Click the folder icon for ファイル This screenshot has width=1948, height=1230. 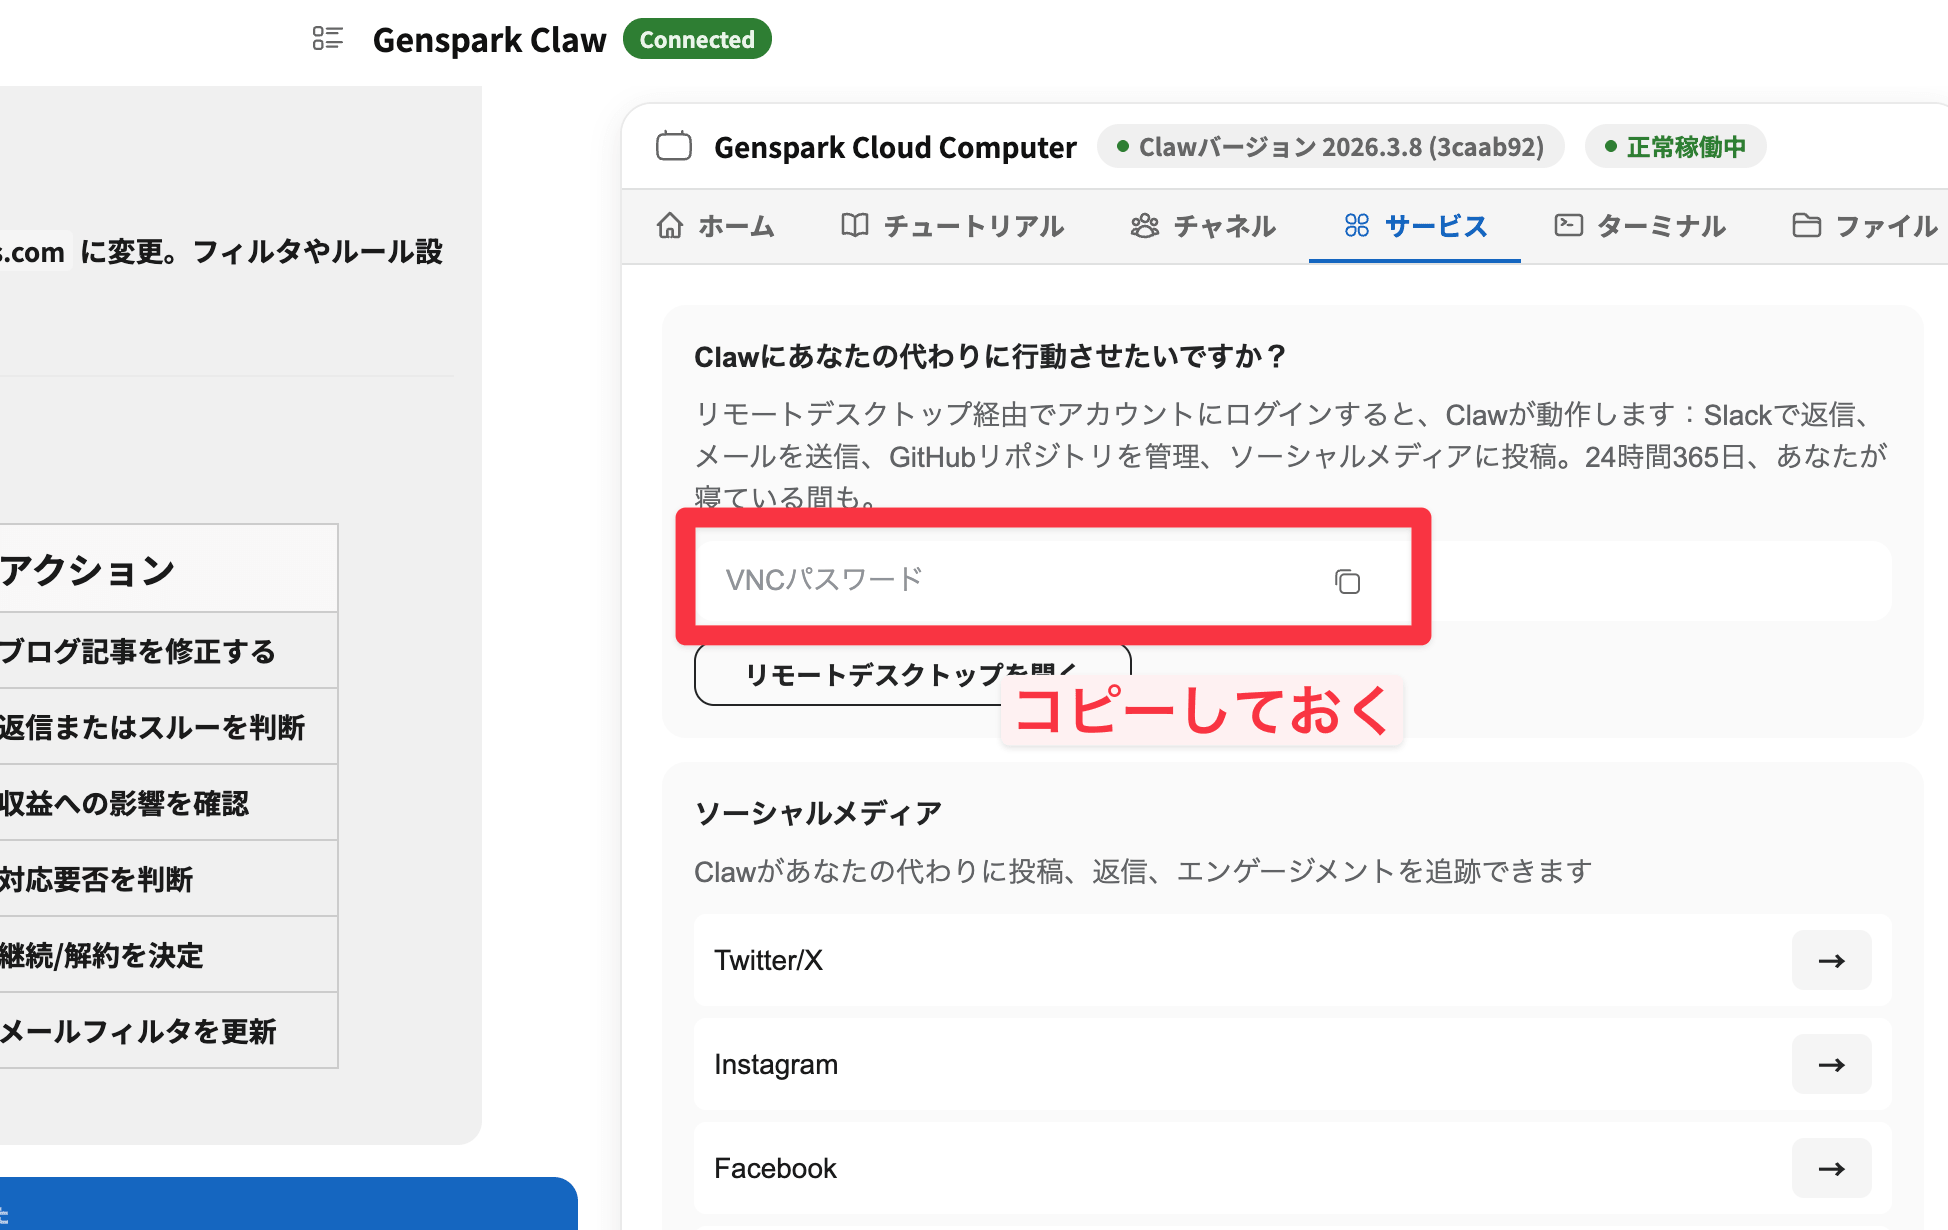[1806, 226]
